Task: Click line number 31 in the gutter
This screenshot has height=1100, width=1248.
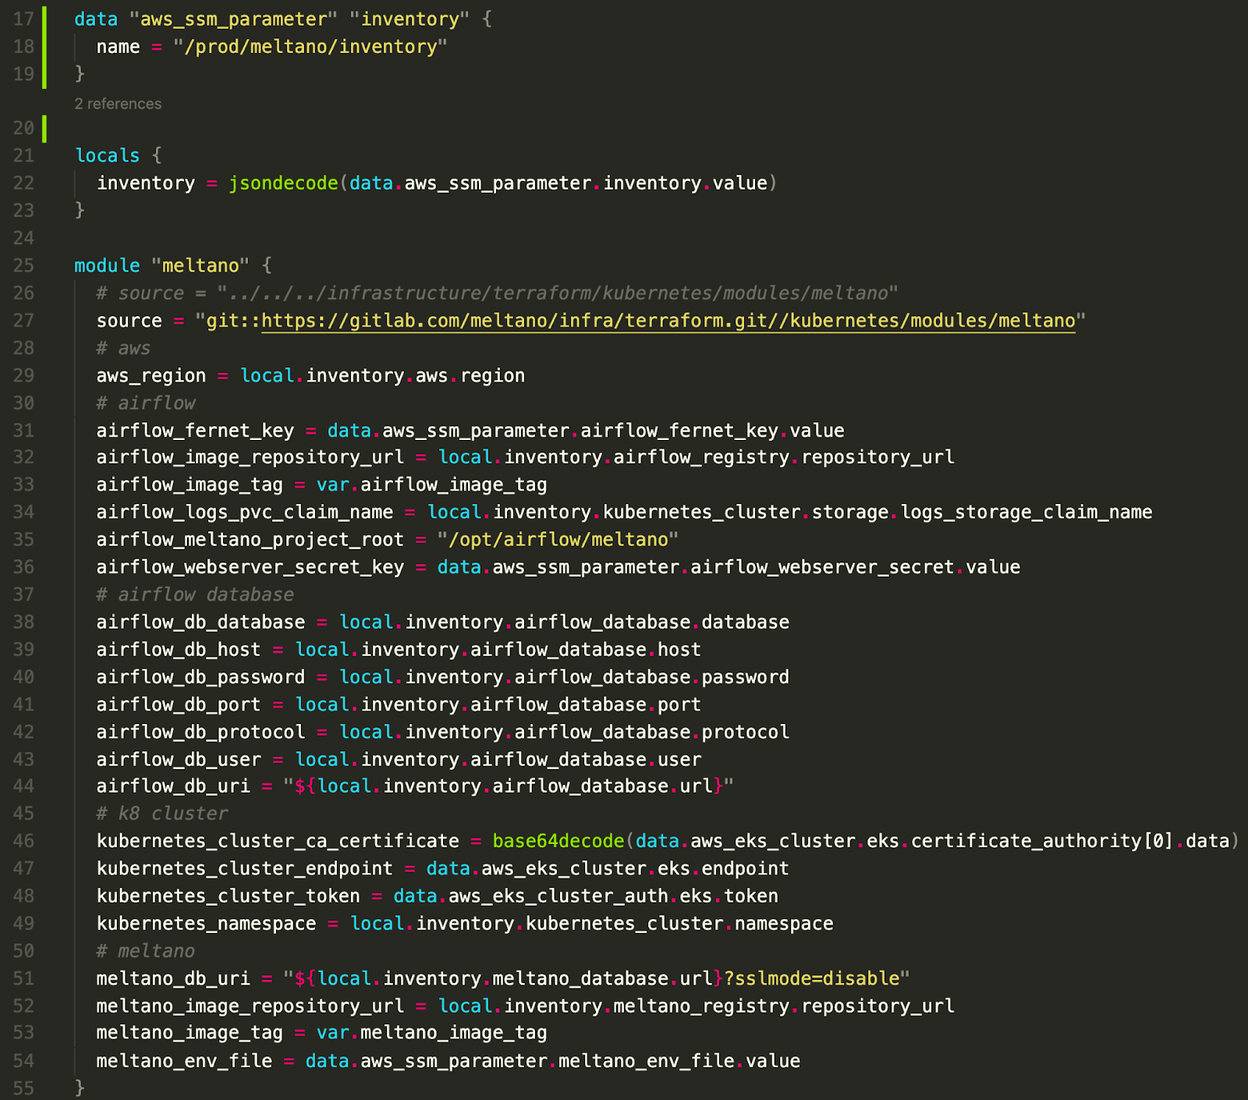Action: coord(23,430)
